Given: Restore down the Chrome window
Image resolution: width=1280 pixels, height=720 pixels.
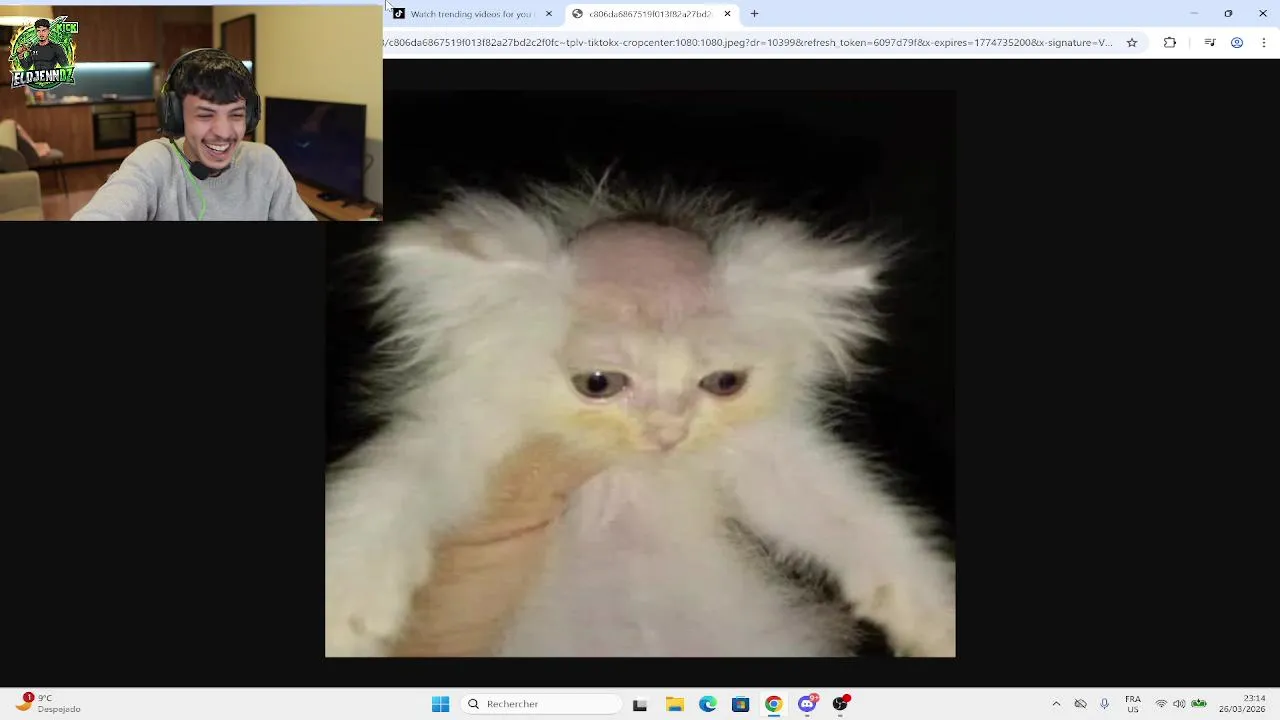Looking at the screenshot, I should point(1228,14).
